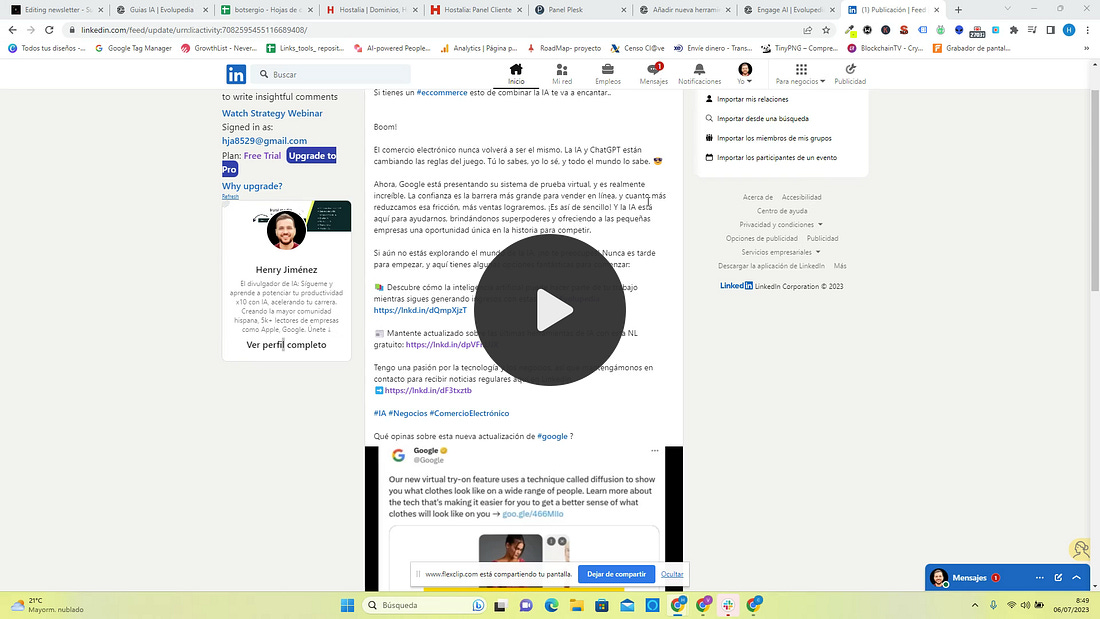Open the Google post three-dot menu
The height and width of the screenshot is (619, 1100).
click(655, 451)
